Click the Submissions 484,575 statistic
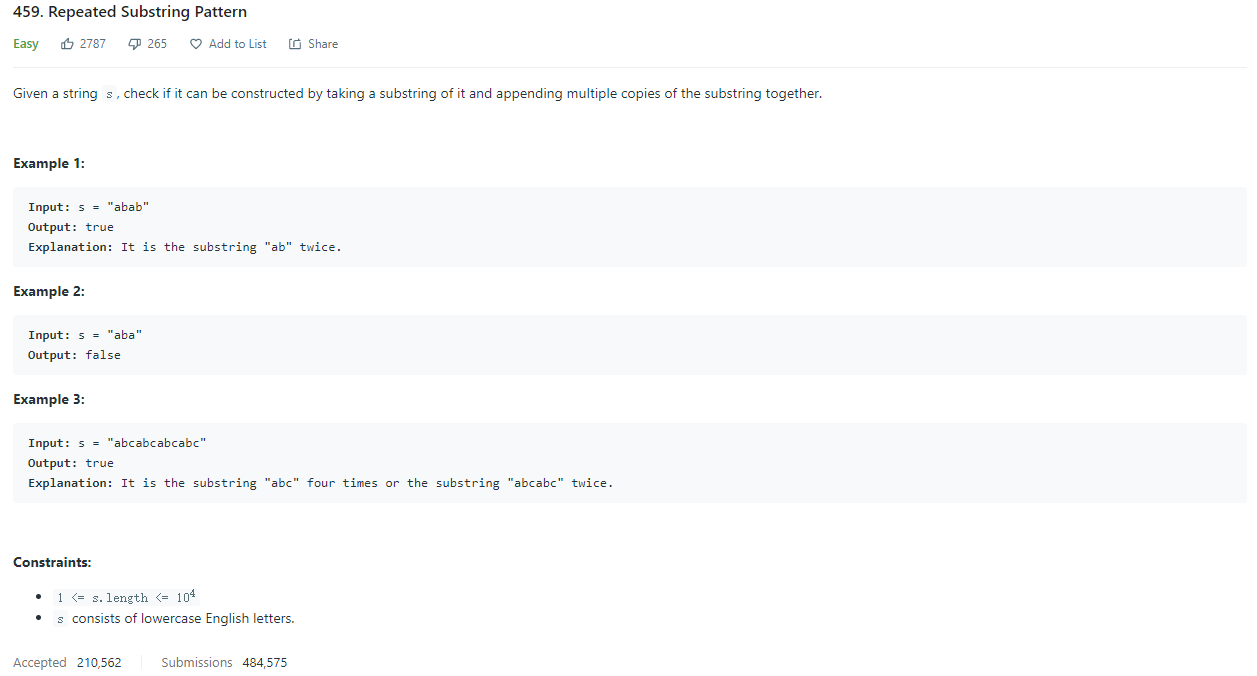The width and height of the screenshot is (1257, 676). click(x=224, y=662)
